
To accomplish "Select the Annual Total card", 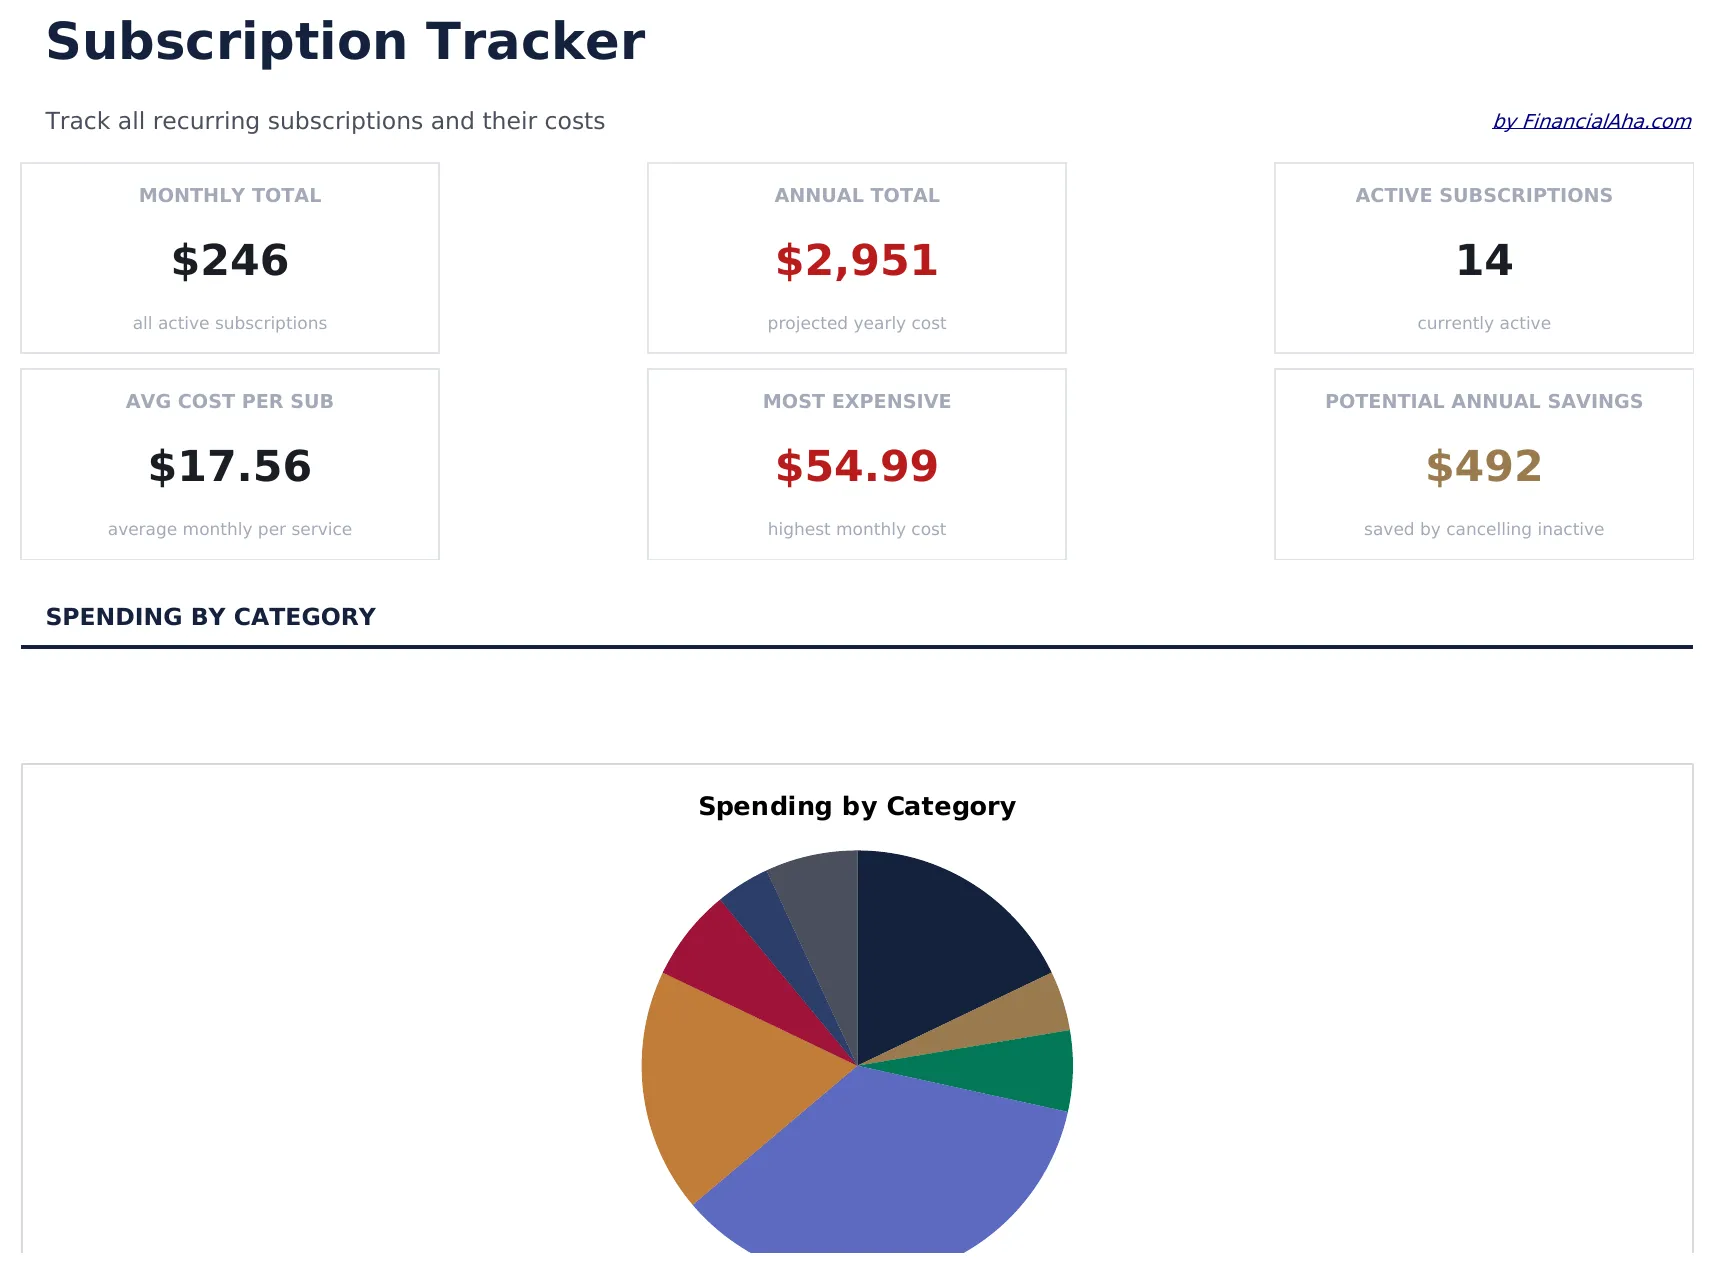I will [856, 257].
